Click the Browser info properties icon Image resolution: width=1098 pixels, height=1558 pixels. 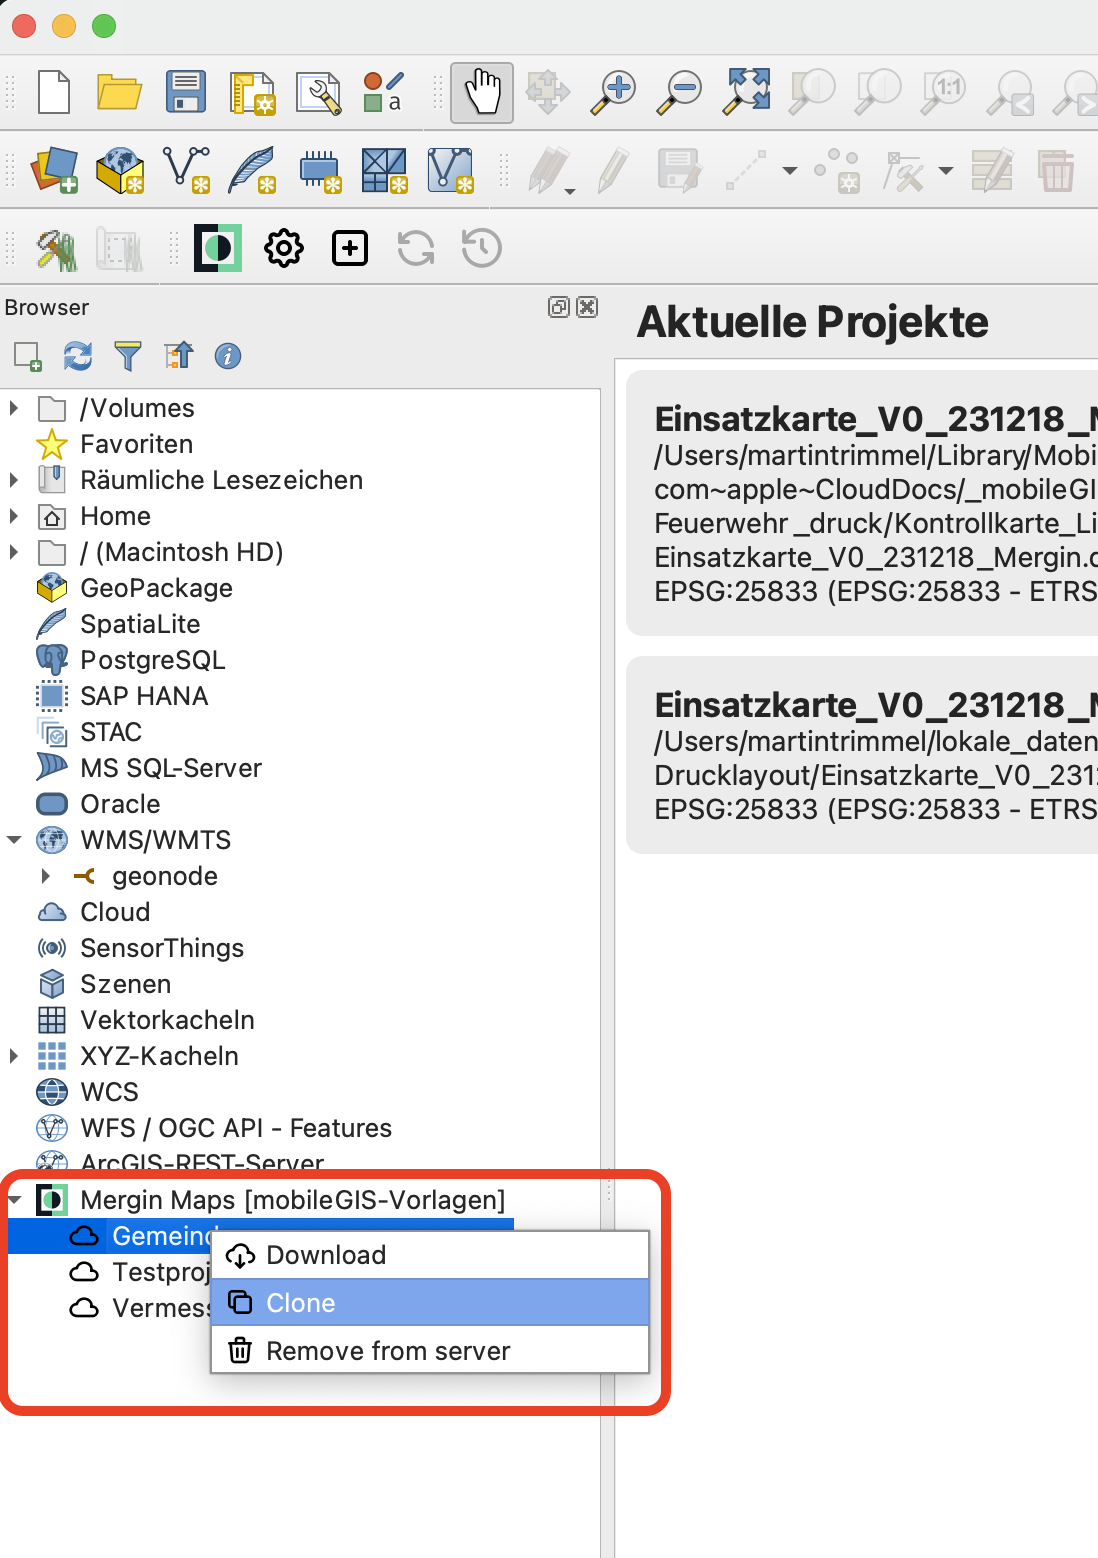[228, 356]
